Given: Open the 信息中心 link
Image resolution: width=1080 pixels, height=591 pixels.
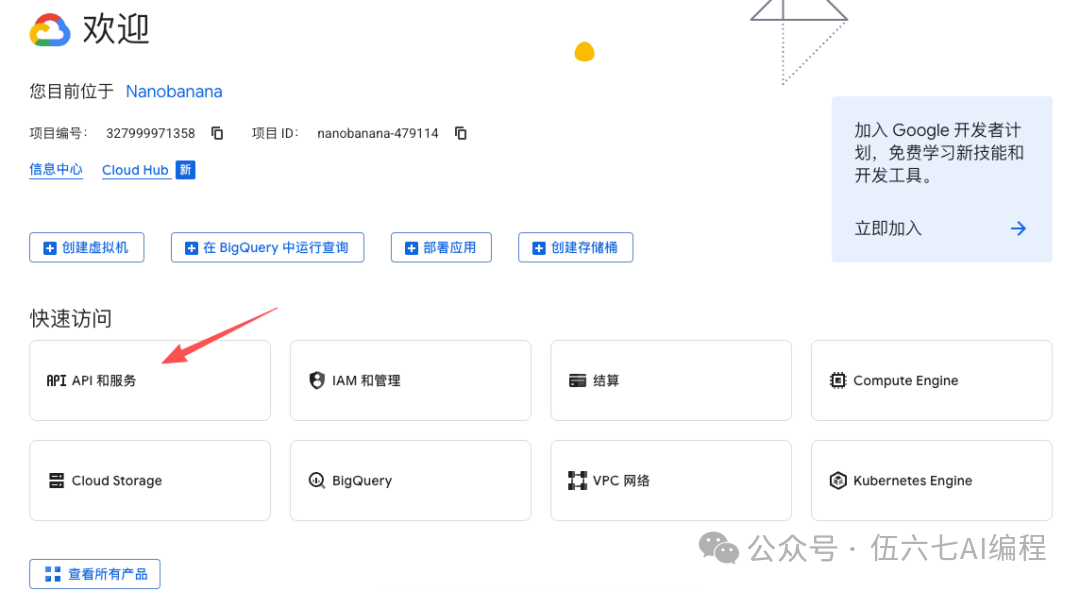Looking at the screenshot, I should [56, 169].
